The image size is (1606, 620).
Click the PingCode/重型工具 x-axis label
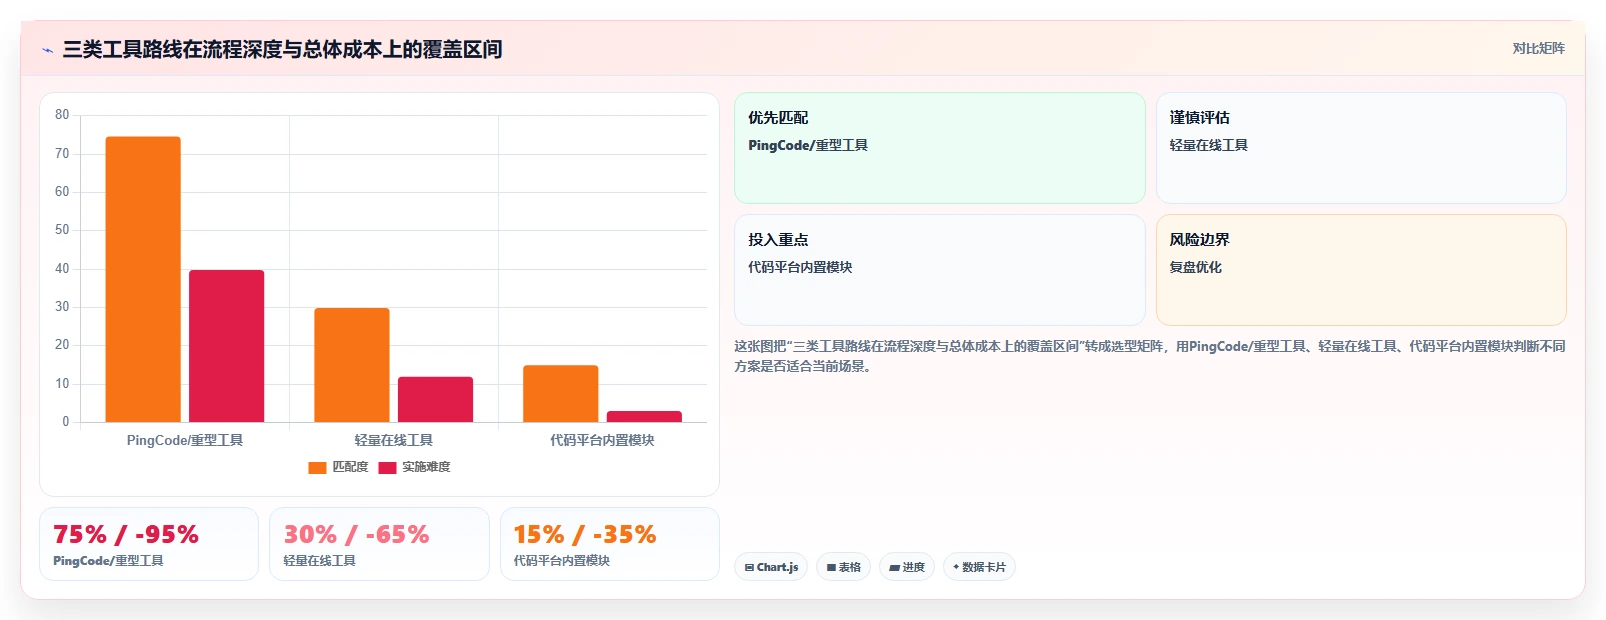click(185, 440)
